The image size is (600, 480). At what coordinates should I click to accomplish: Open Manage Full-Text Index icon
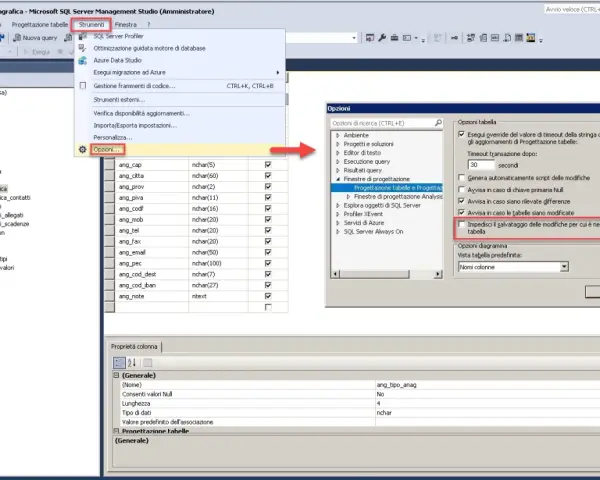click(x=495, y=38)
